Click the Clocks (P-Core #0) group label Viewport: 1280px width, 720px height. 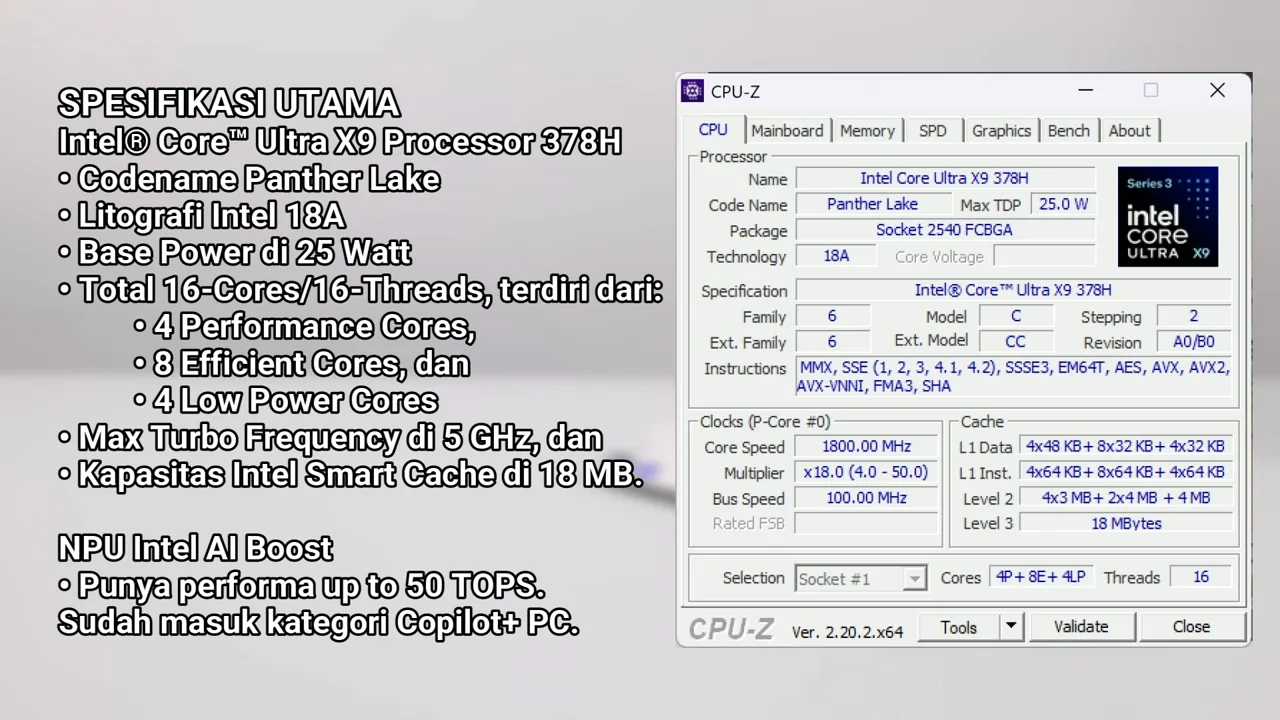pos(765,422)
